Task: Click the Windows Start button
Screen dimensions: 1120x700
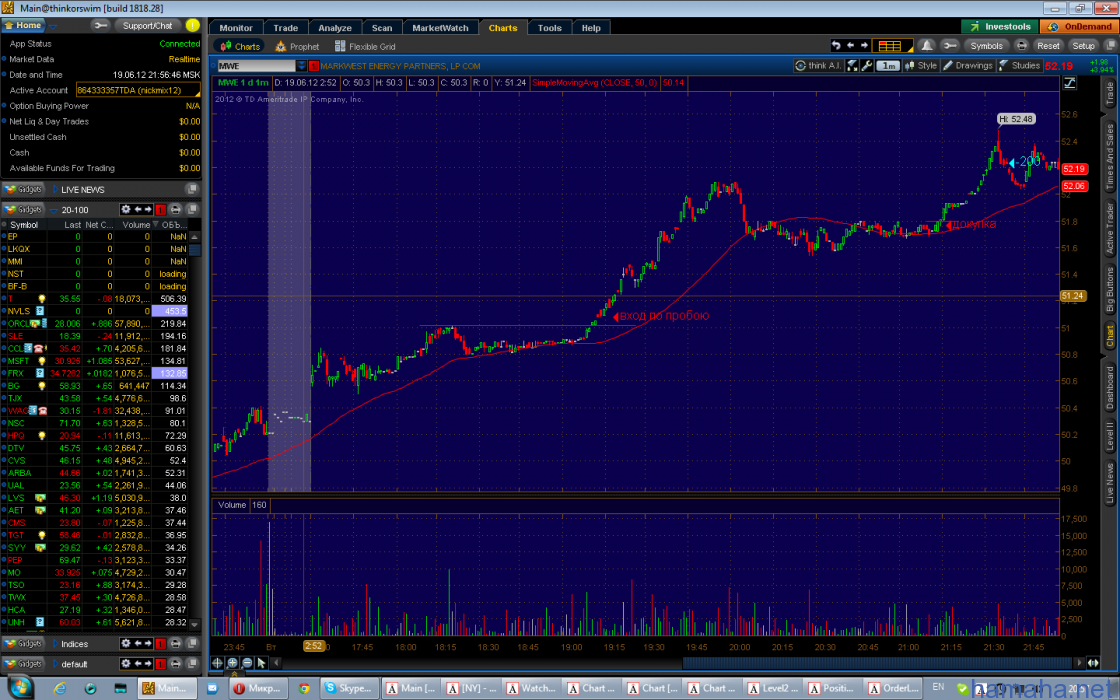Action: pos(20,689)
